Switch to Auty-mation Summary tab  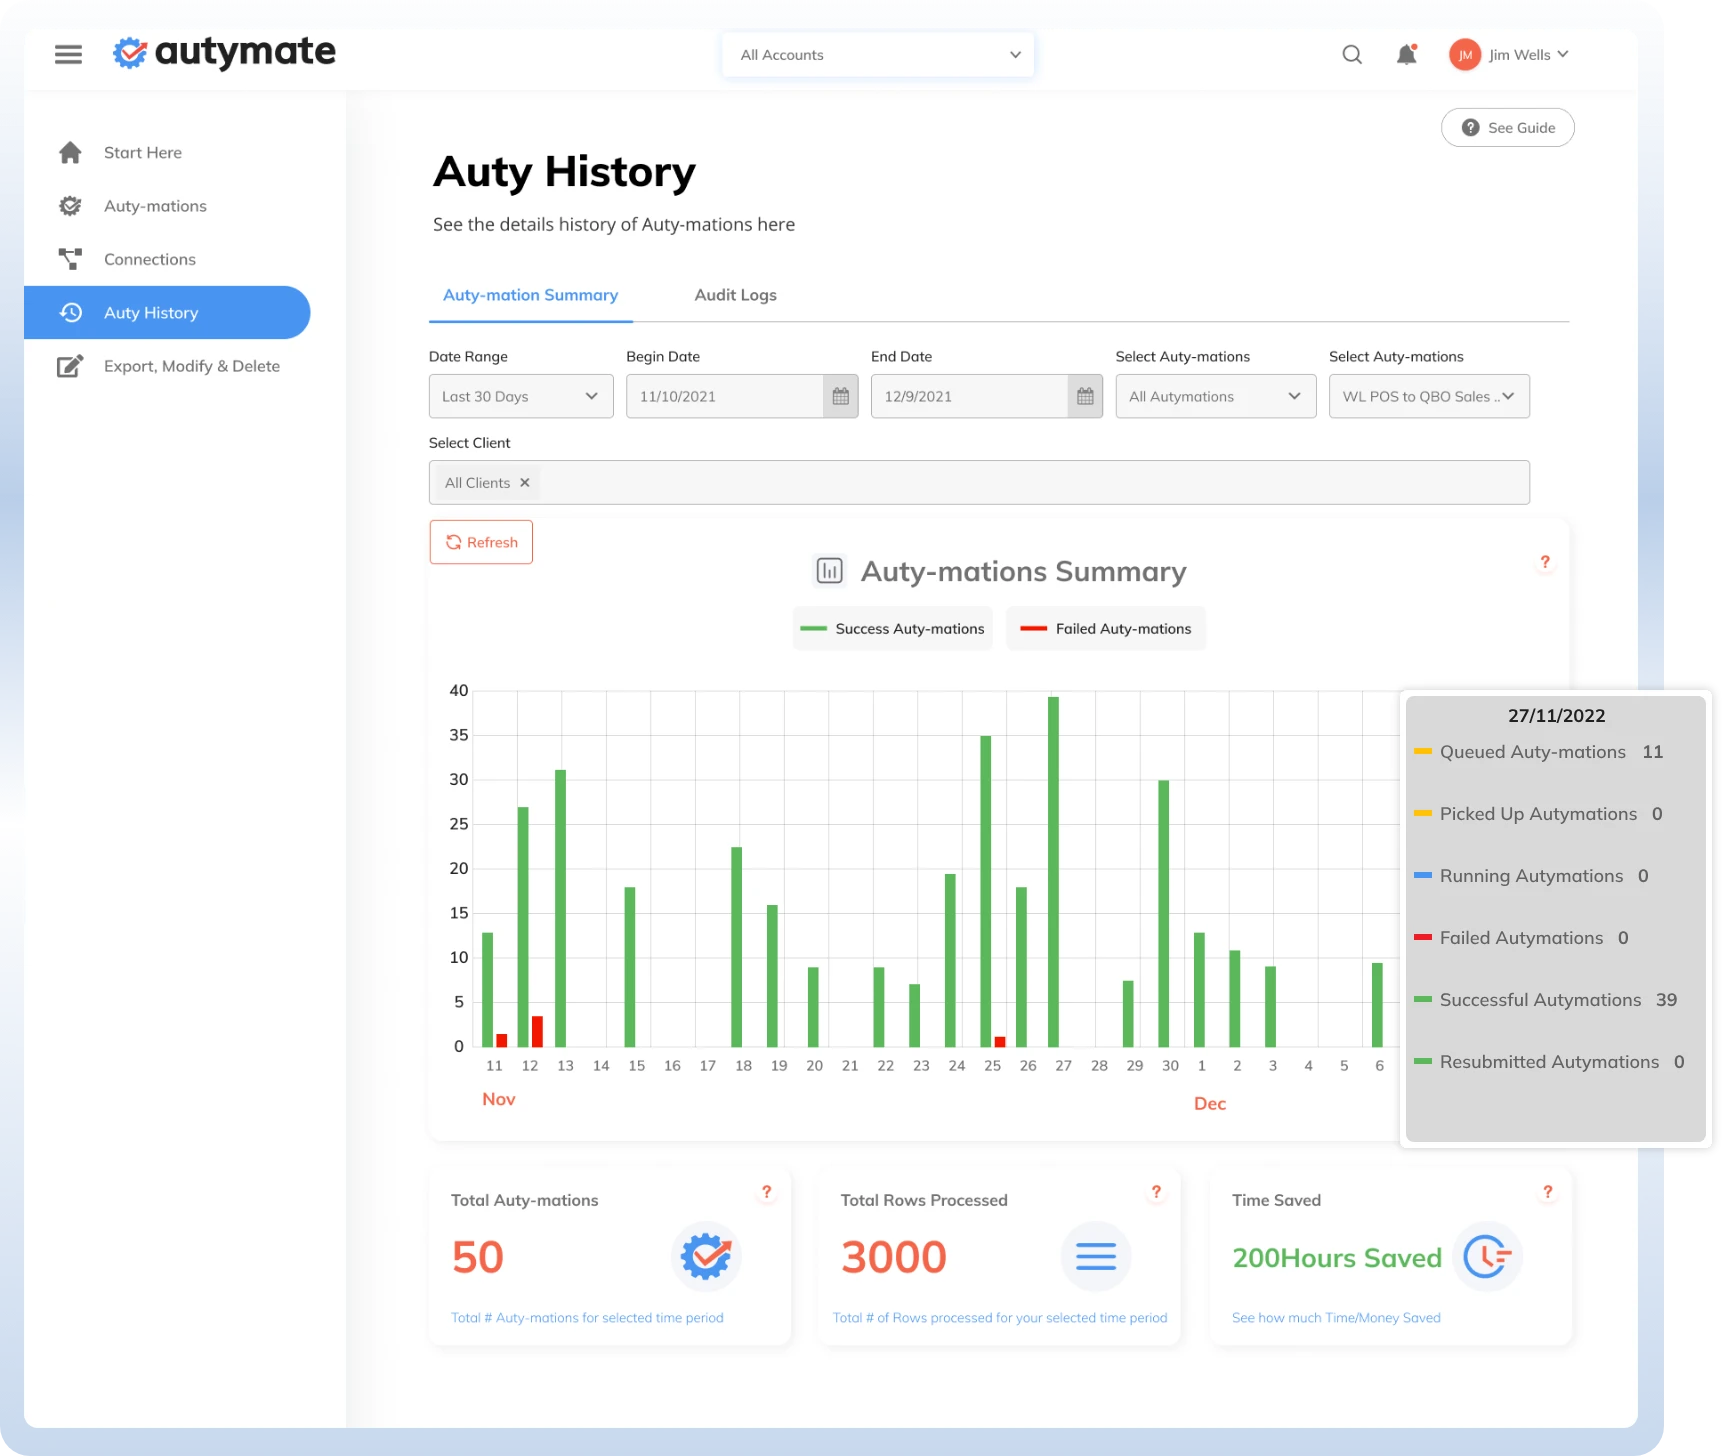click(x=530, y=295)
